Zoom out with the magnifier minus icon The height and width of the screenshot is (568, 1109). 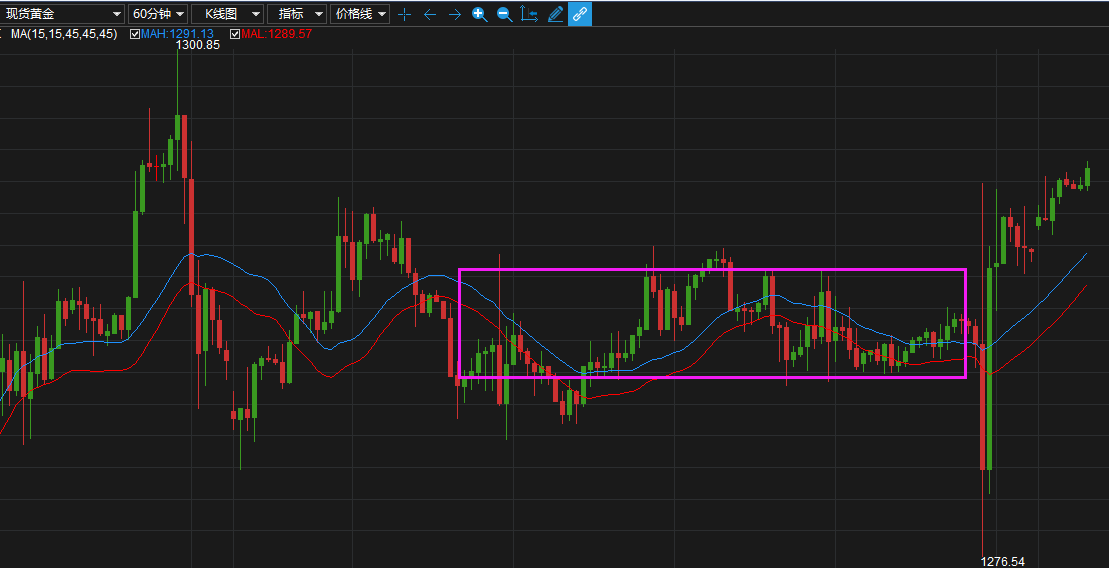click(x=504, y=14)
